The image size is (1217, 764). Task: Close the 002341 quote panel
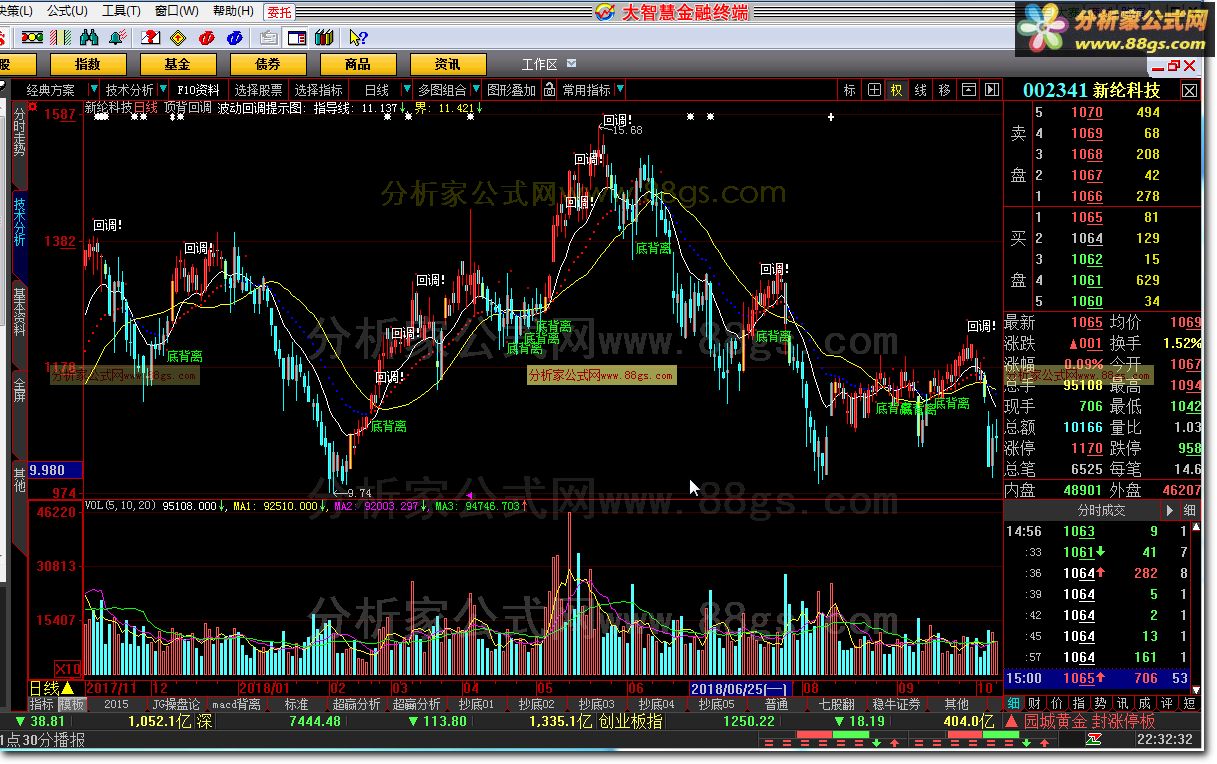(1189, 90)
